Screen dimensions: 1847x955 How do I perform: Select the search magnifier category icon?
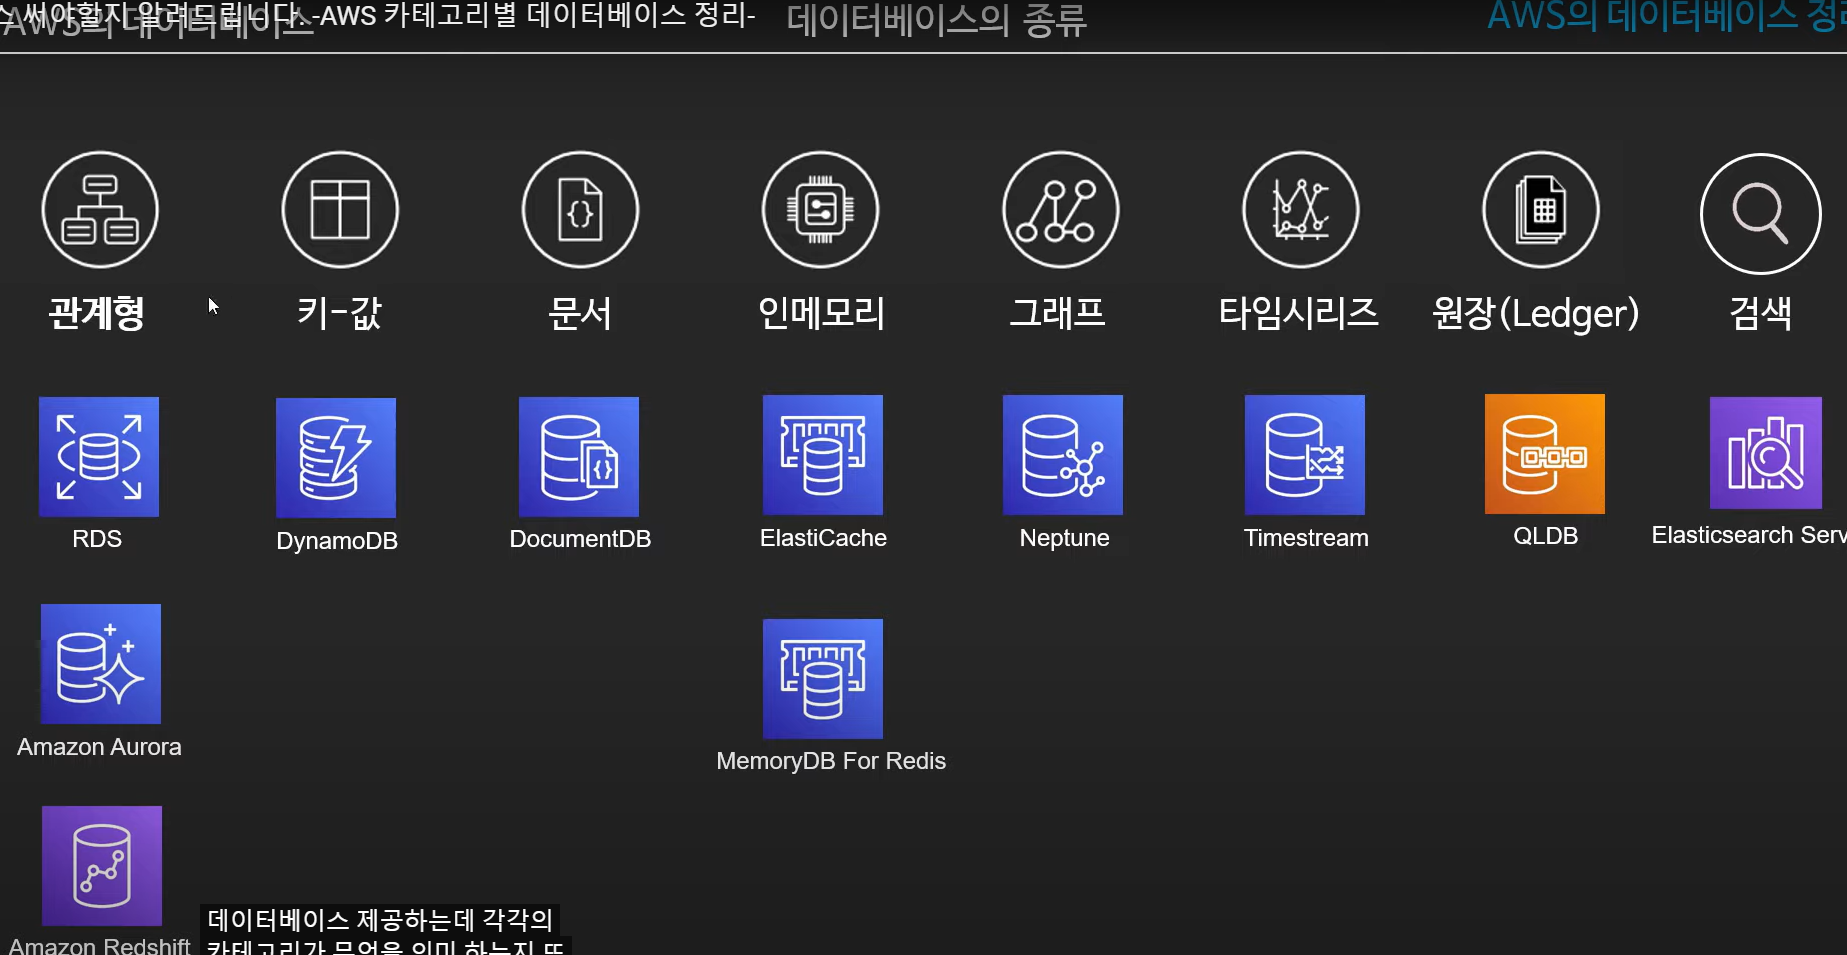pos(1760,213)
